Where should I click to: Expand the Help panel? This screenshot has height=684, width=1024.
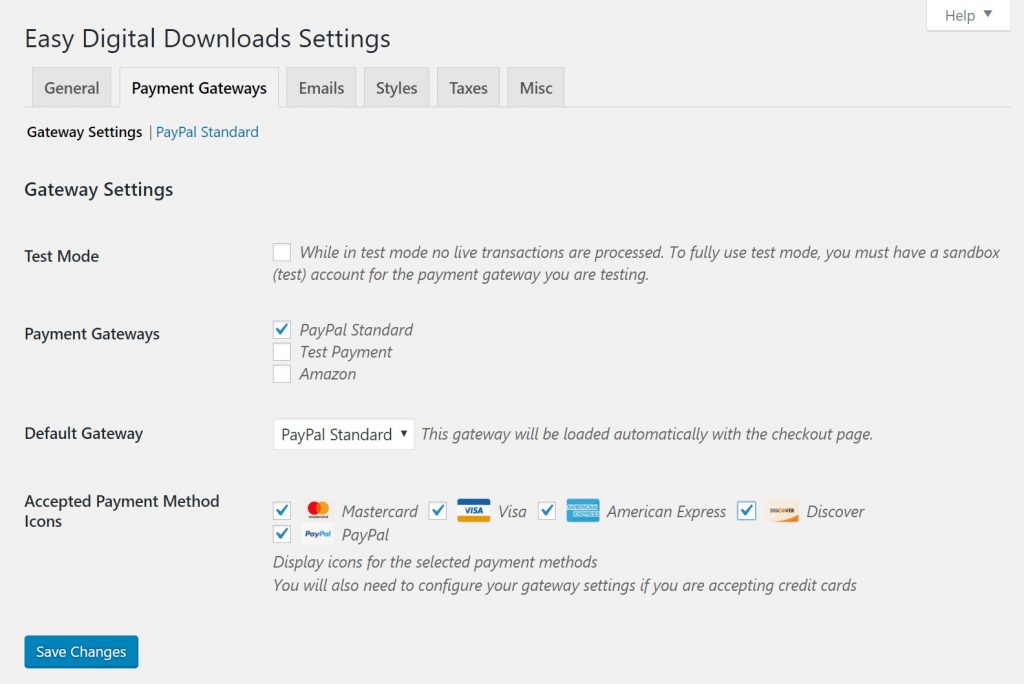point(966,15)
